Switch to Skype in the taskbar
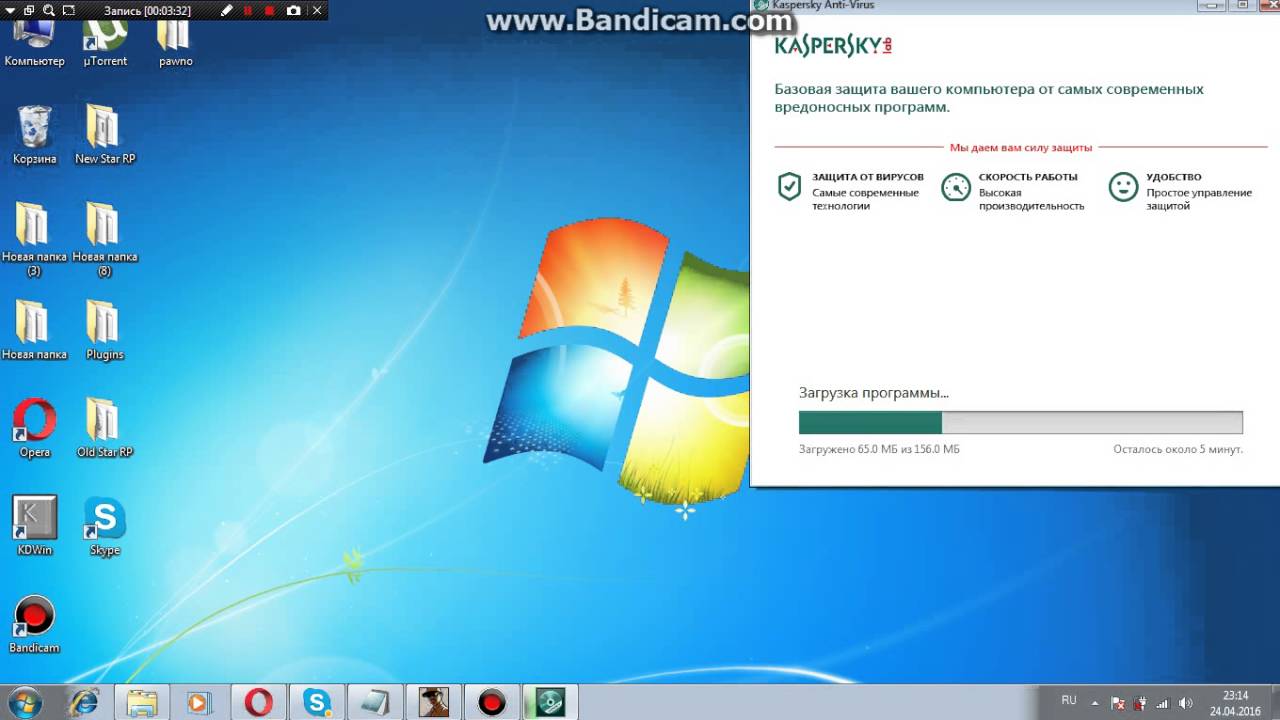1280x720 pixels. pyautogui.click(x=317, y=702)
